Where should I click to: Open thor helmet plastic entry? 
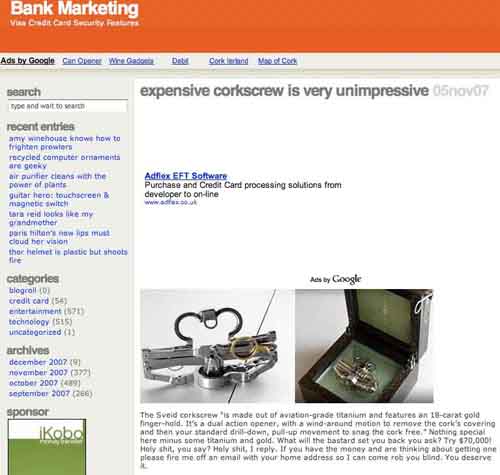(x=68, y=256)
